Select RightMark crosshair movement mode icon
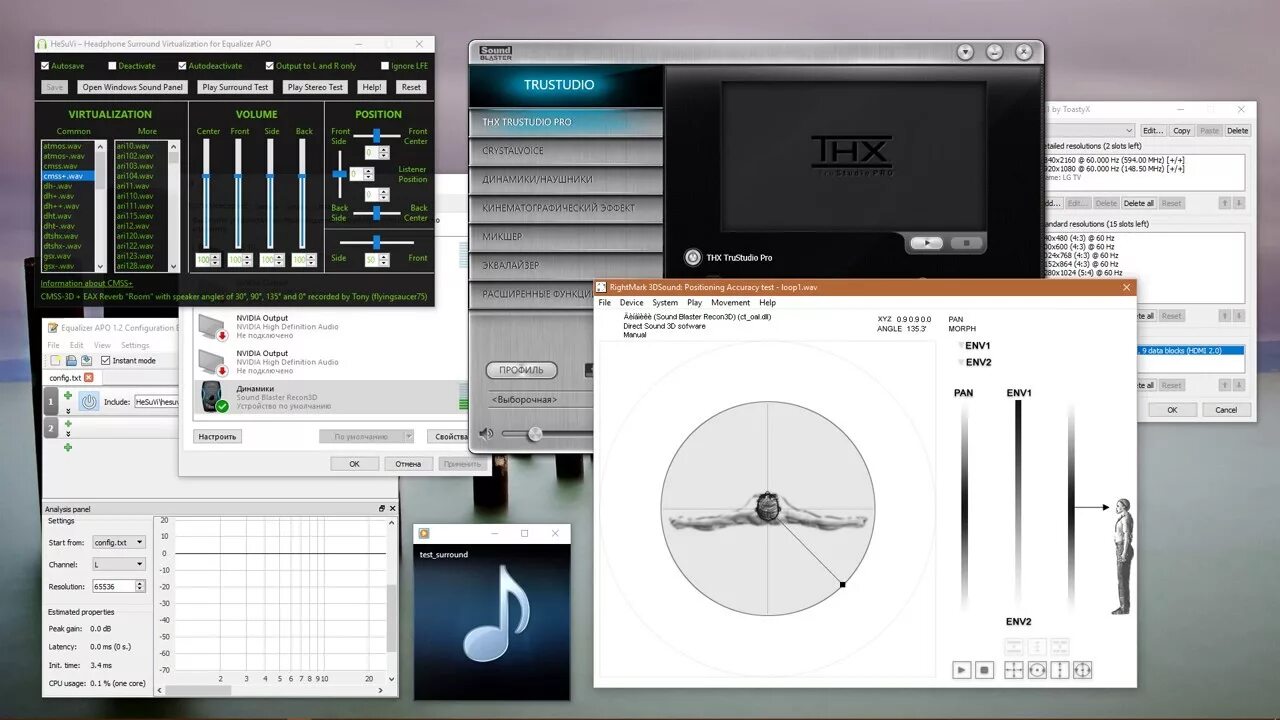 (1014, 670)
